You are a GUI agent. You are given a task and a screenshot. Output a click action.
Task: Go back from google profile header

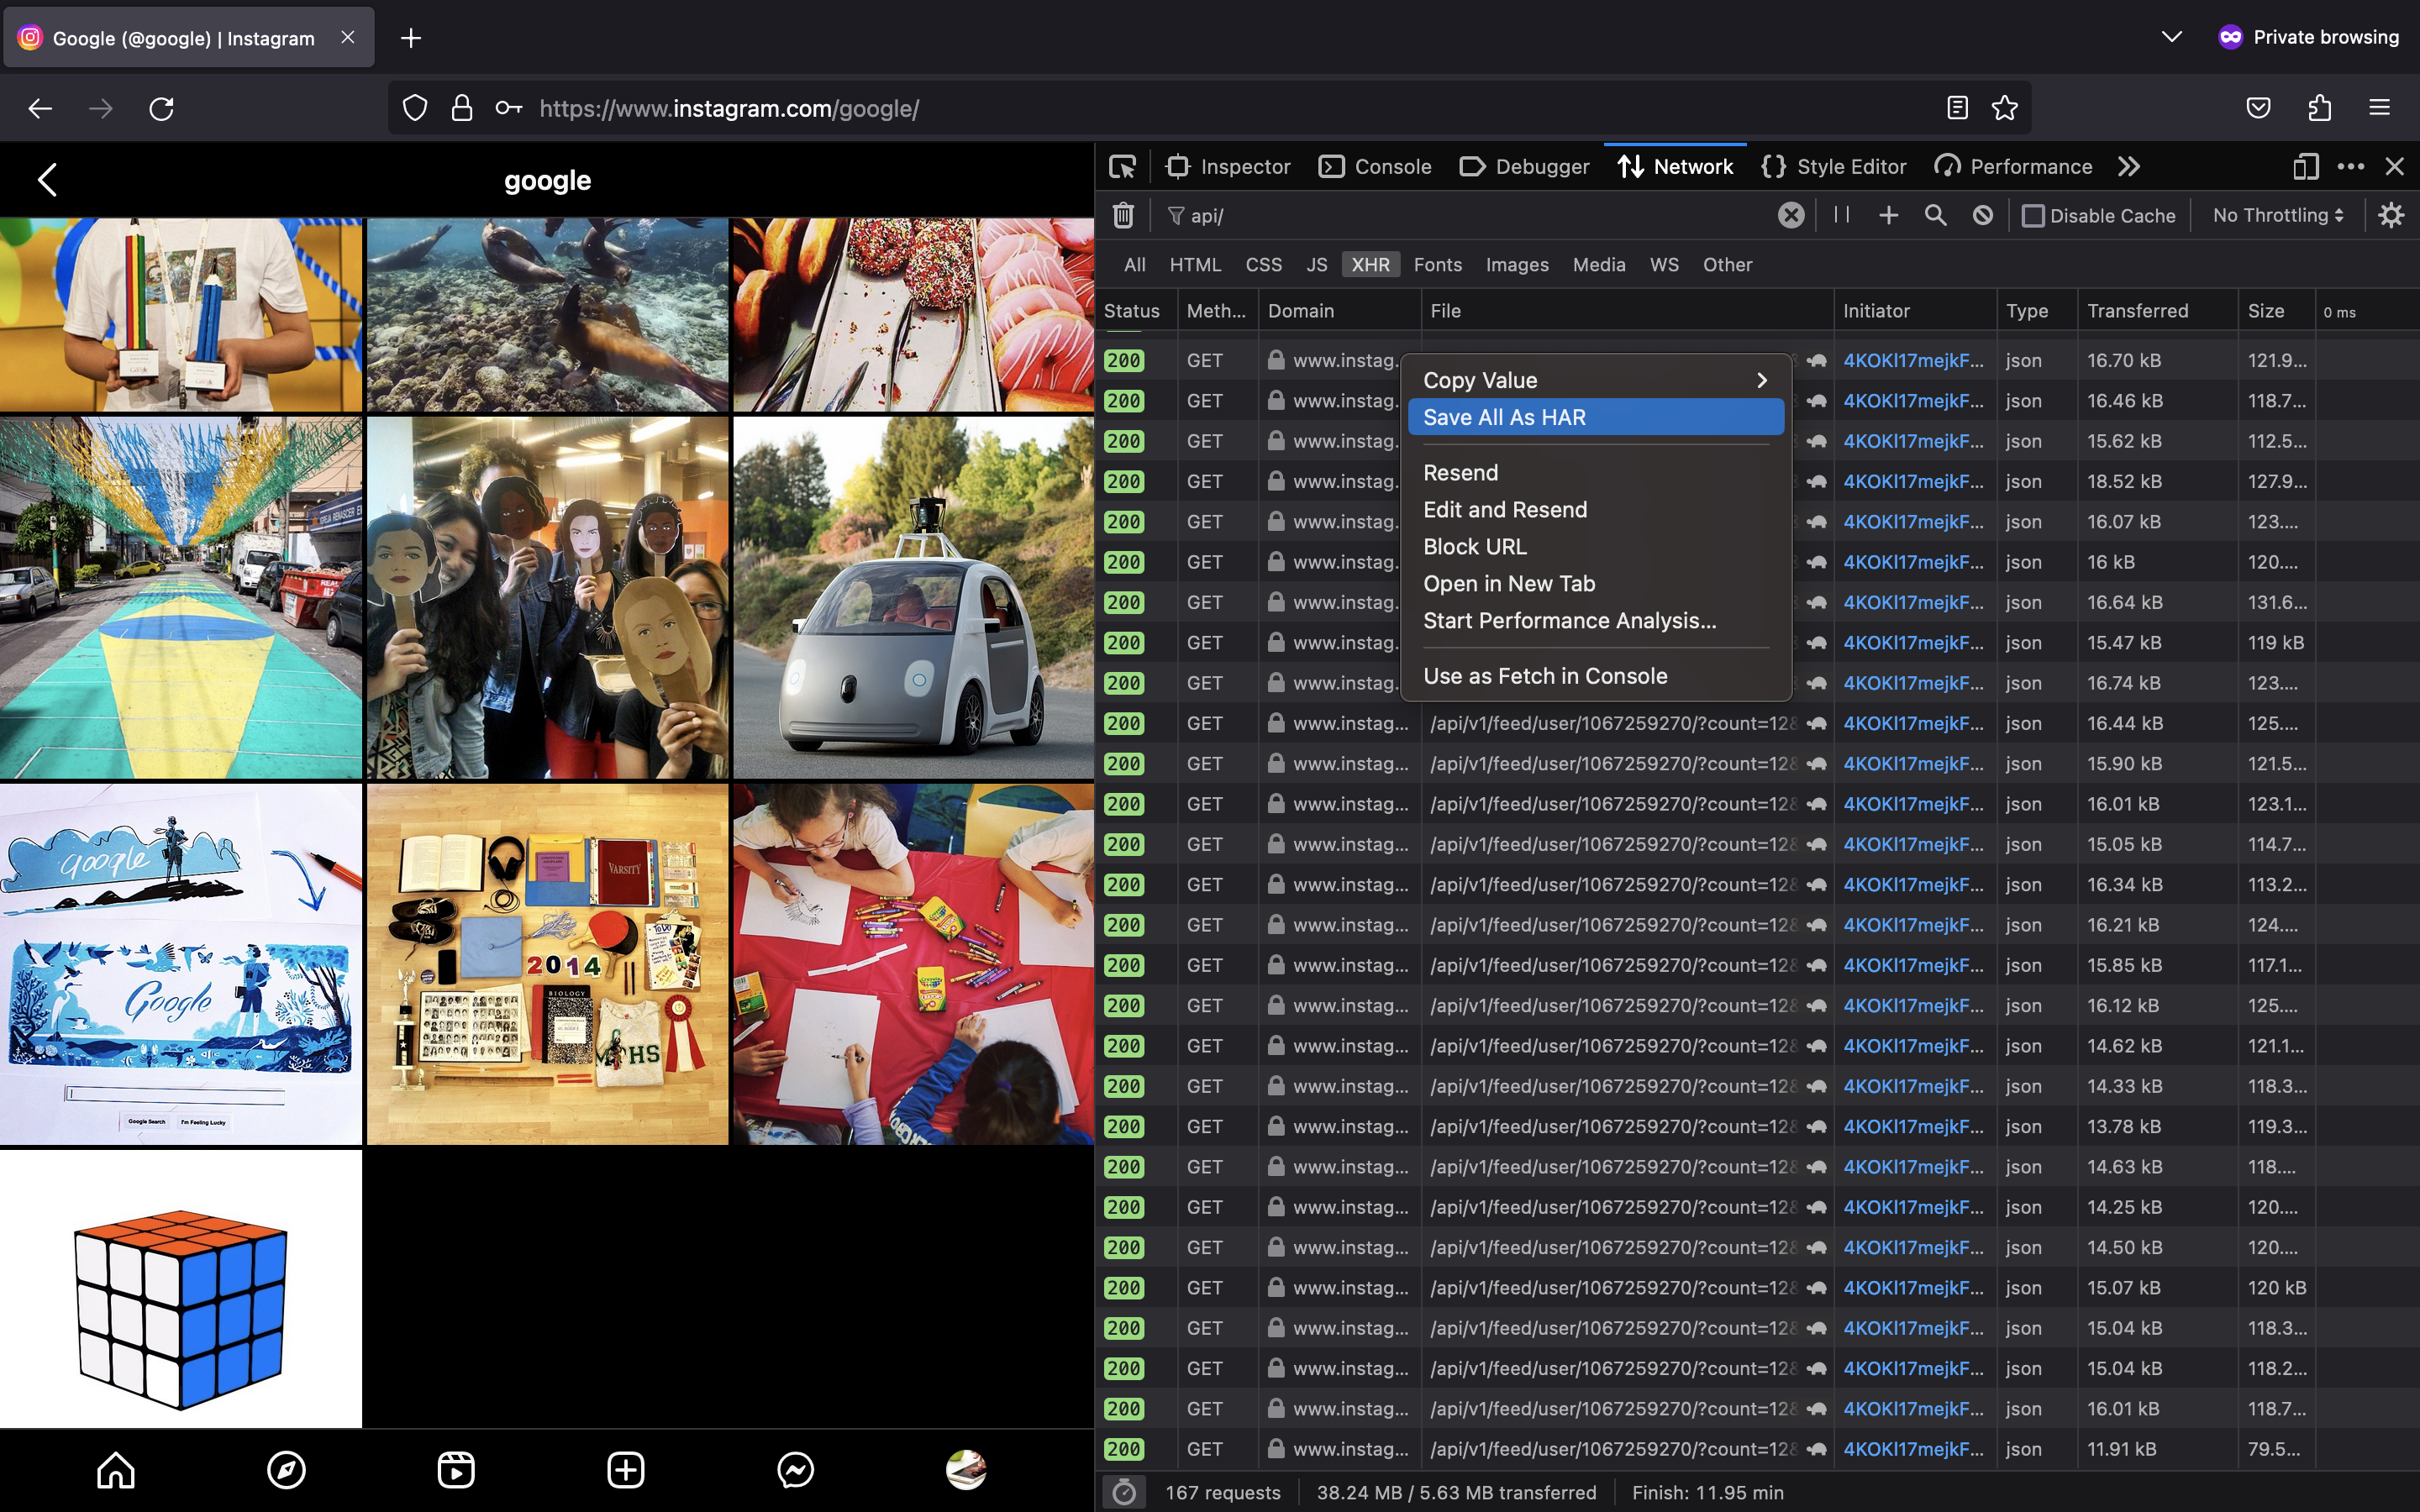[47, 180]
